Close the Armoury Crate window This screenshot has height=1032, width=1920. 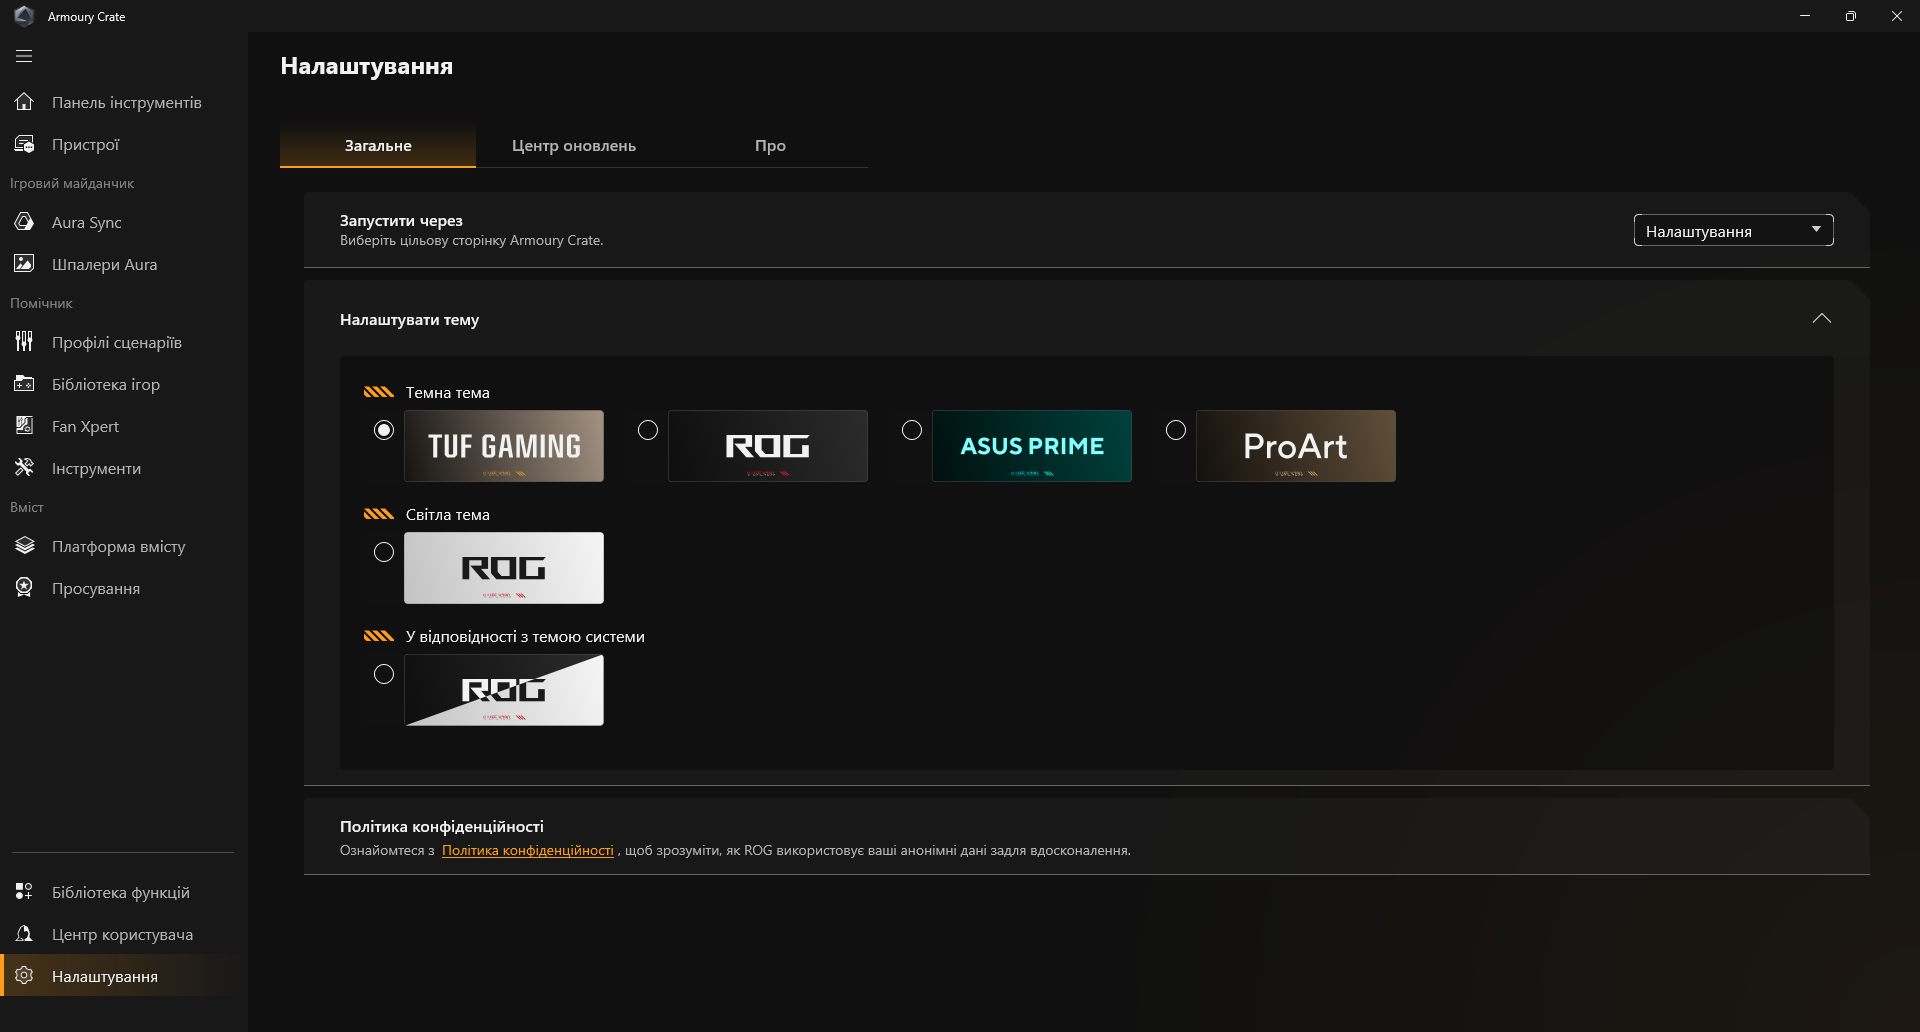tap(1897, 16)
